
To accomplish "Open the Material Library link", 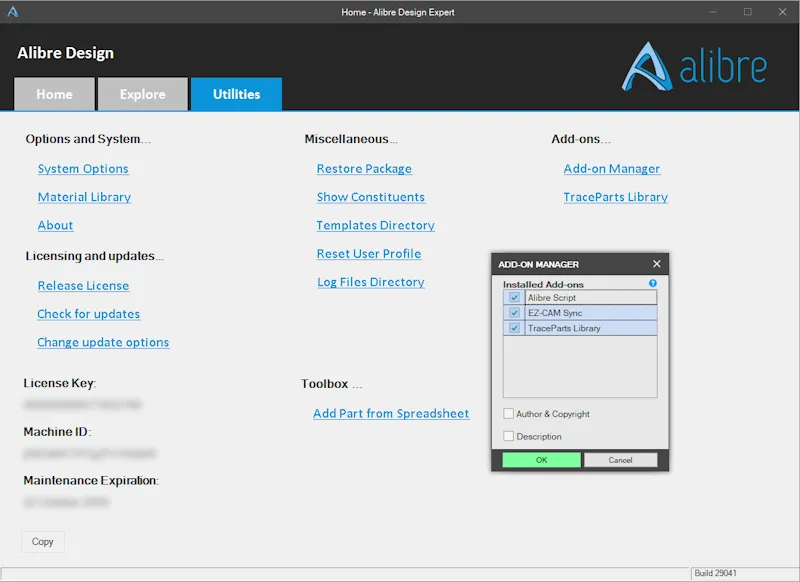I will (84, 197).
